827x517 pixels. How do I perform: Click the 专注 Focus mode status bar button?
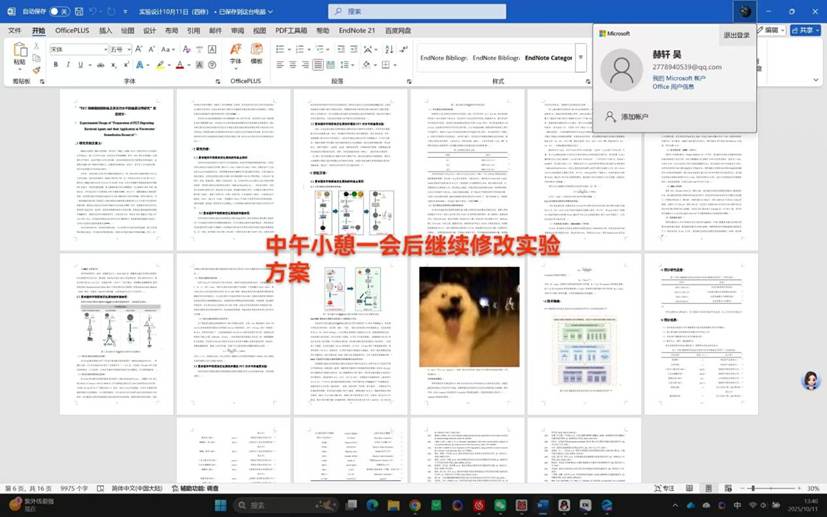[664, 489]
